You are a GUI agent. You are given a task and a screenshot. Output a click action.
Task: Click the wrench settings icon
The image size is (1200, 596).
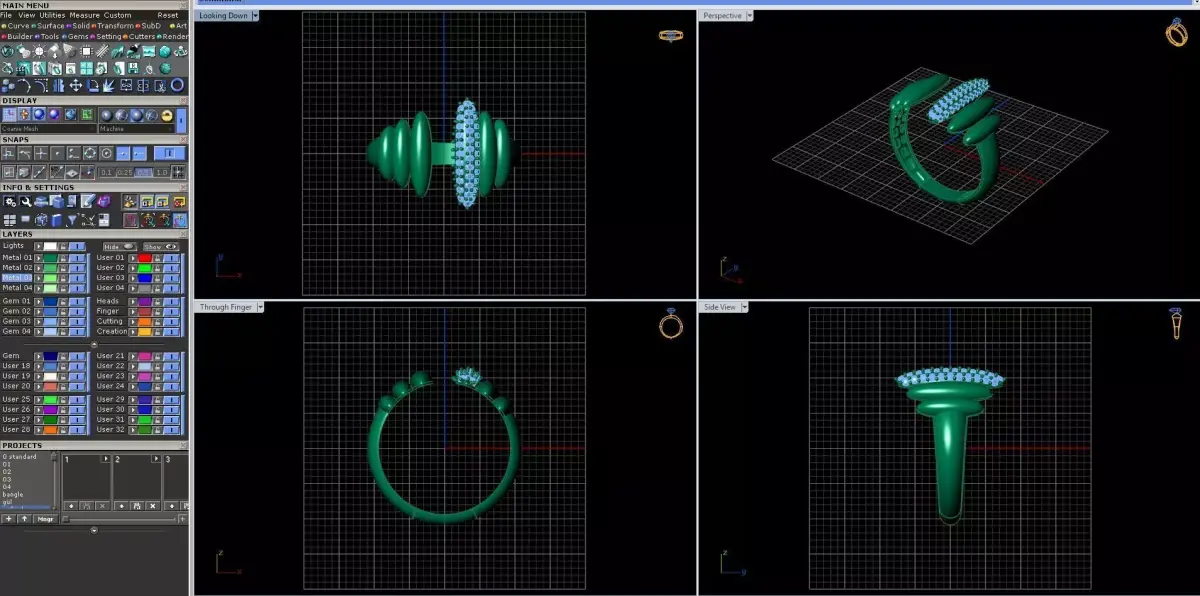point(25,201)
